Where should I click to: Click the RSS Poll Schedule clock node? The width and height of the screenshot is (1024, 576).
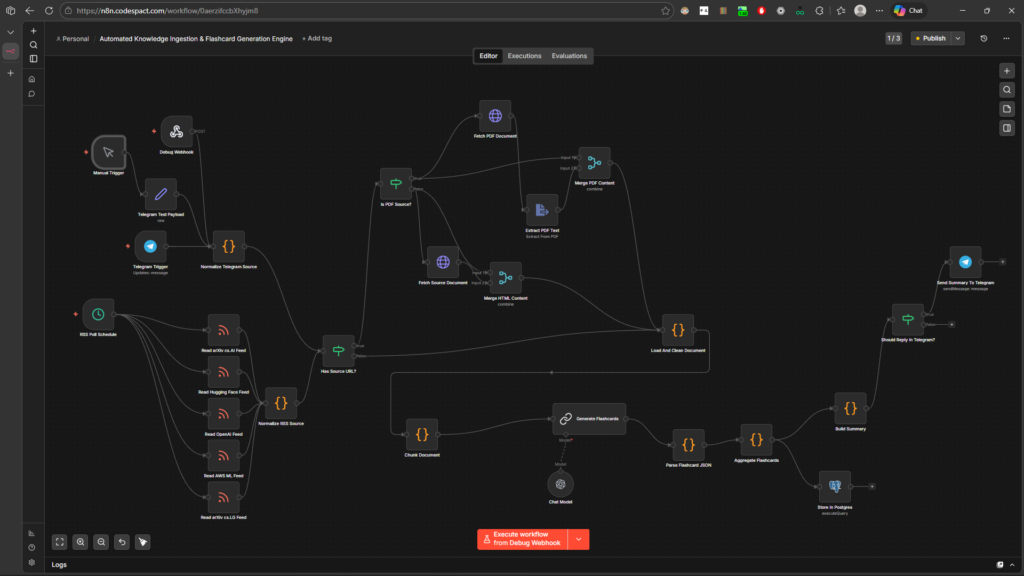(98, 314)
